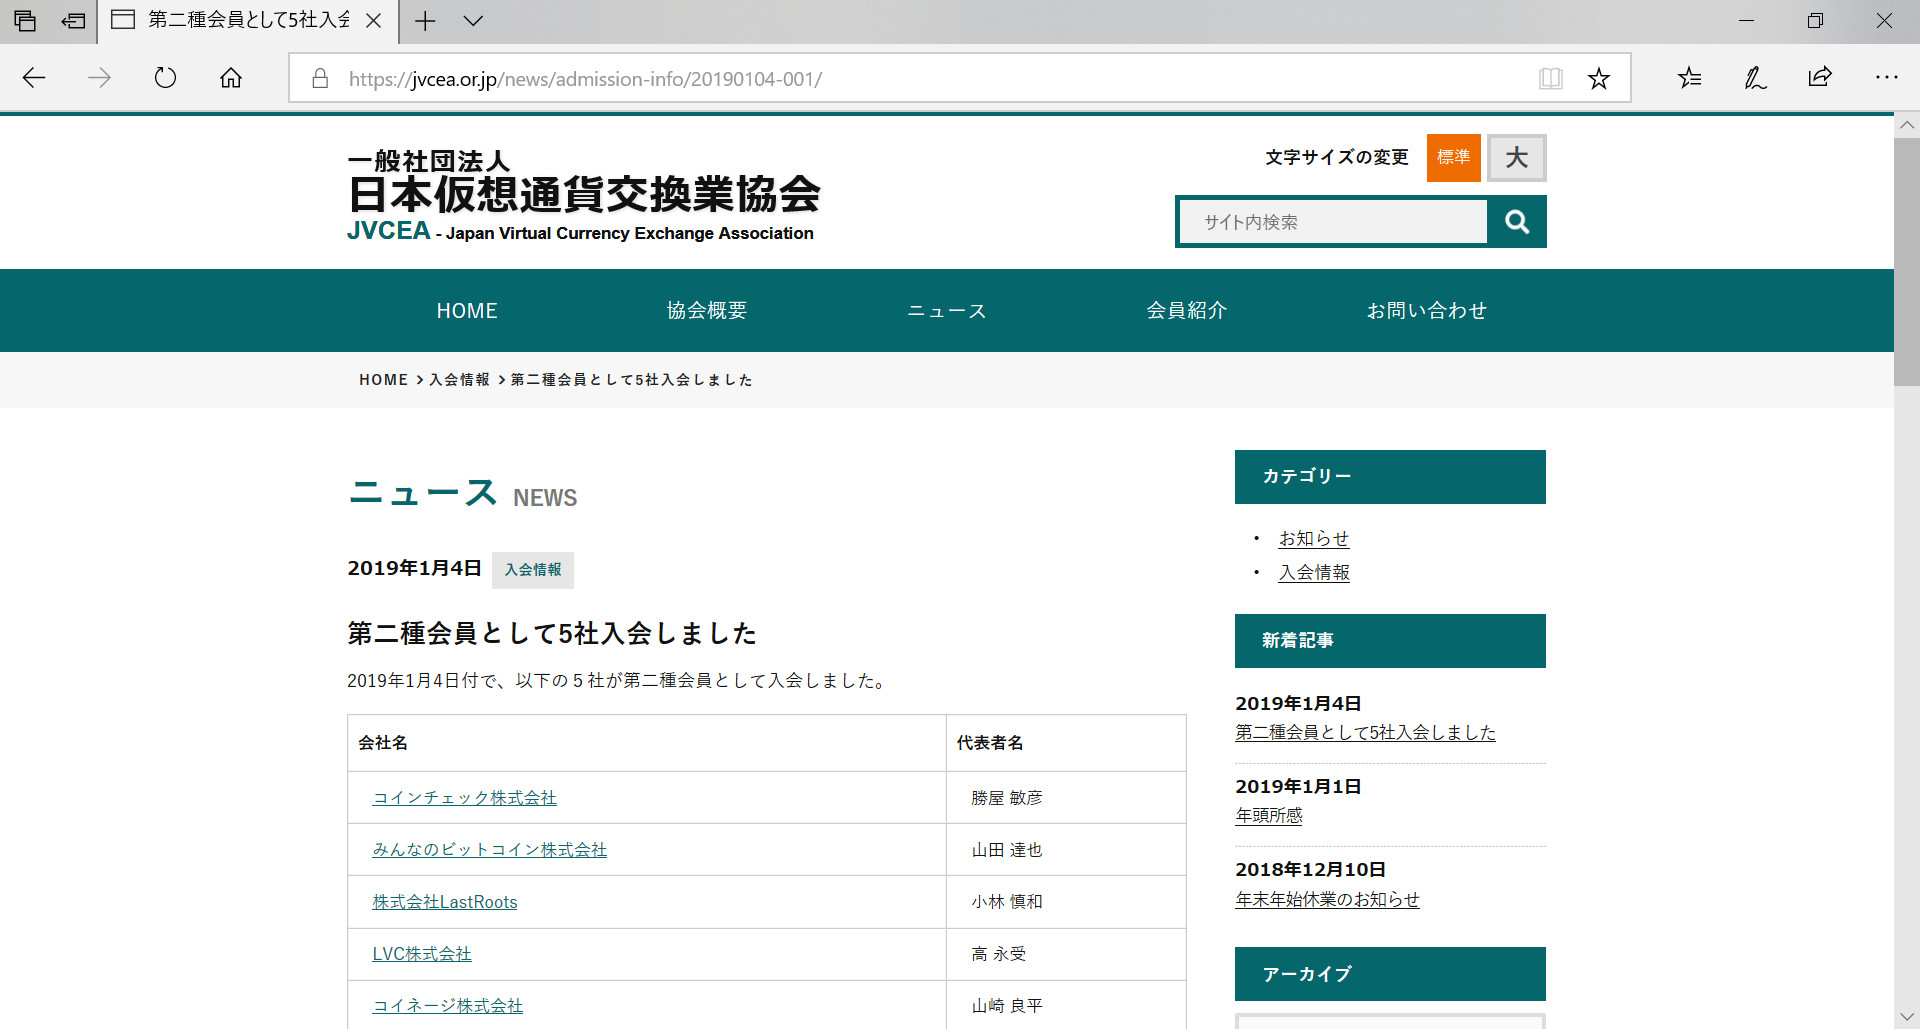1920x1029 pixels.
Task: Click the scrollbar up arrow
Action: tap(1907, 125)
